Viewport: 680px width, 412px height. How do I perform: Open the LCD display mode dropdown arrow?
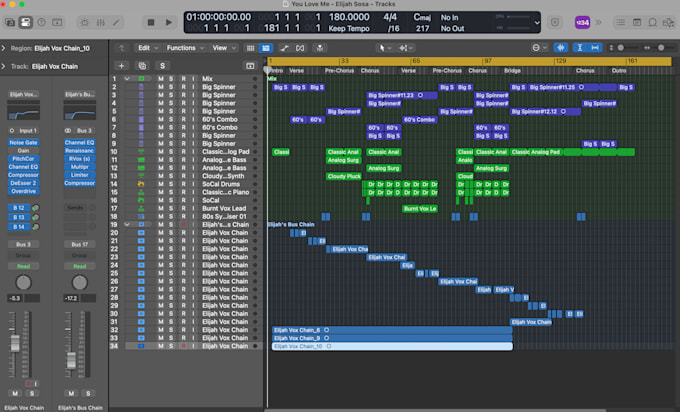click(537, 23)
